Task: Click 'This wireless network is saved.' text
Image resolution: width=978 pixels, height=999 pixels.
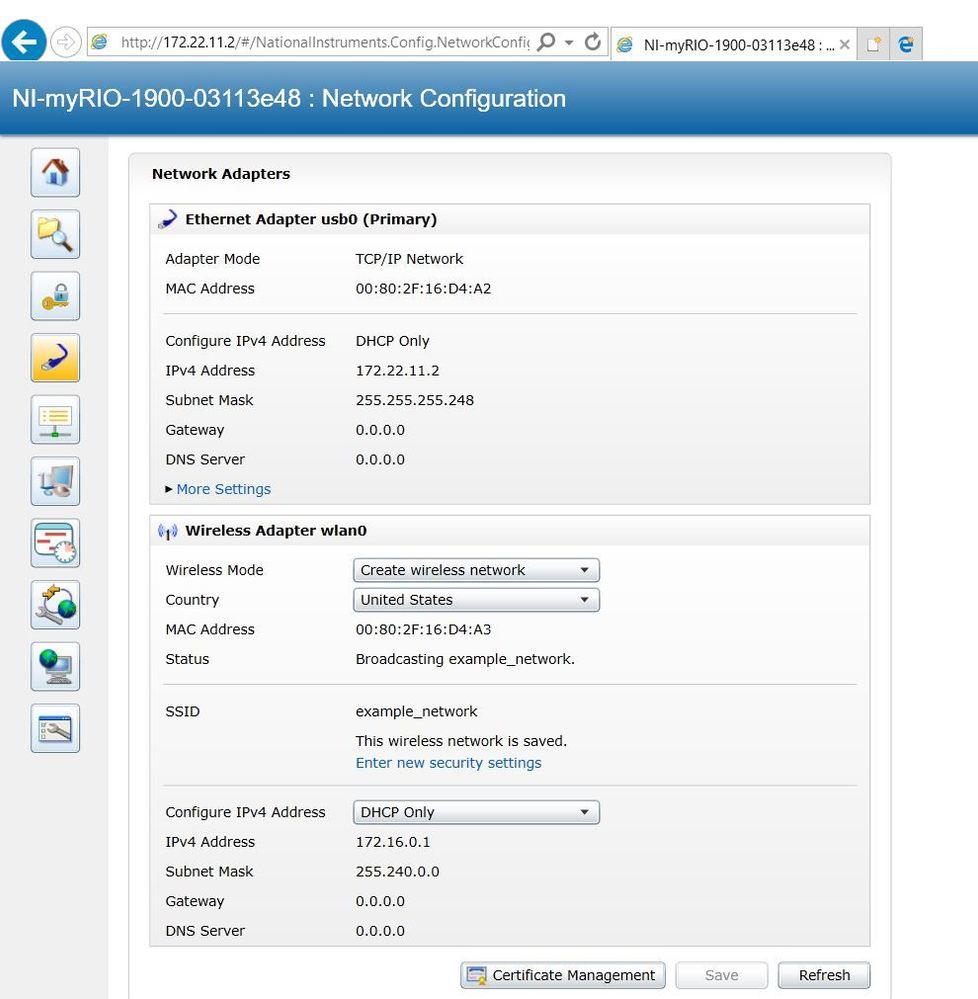Action: coord(461,741)
